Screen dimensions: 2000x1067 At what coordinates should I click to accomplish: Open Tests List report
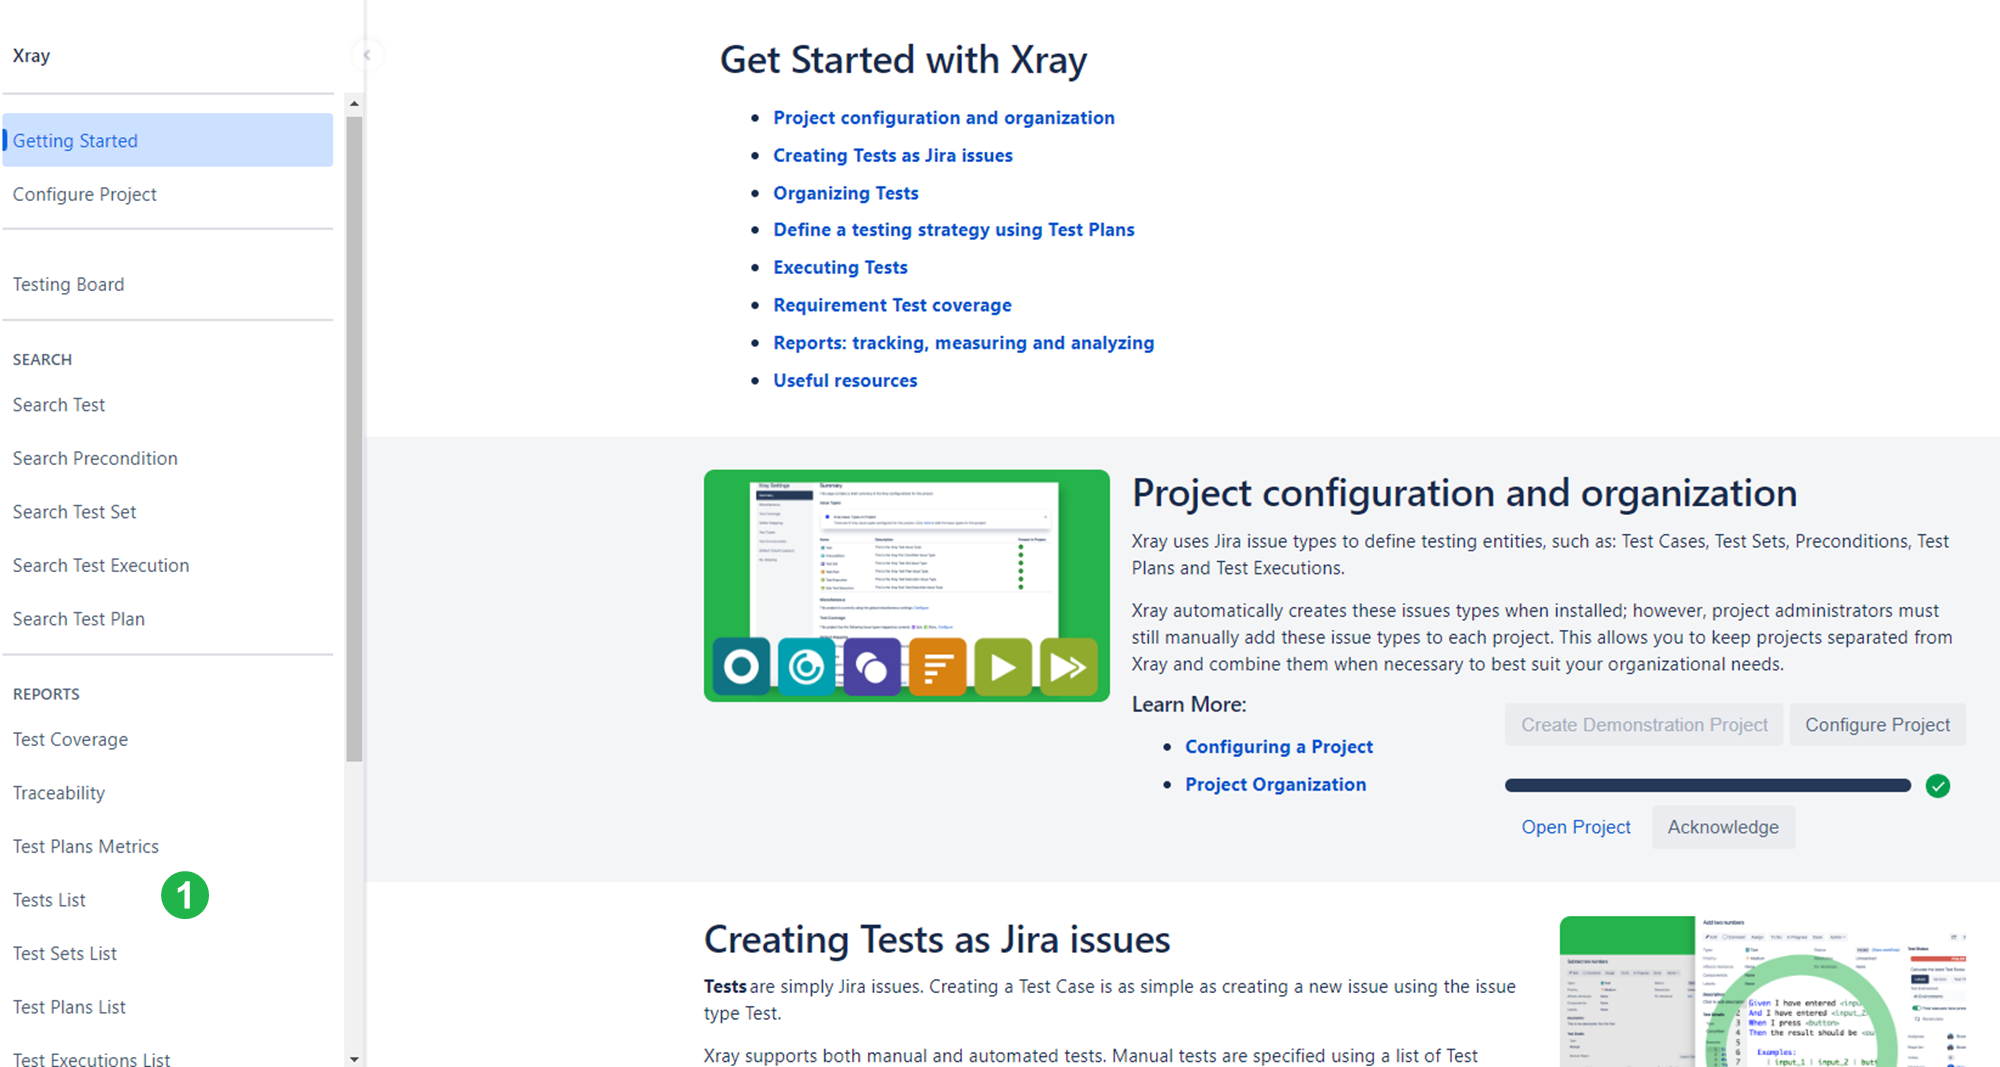click(x=168, y=900)
